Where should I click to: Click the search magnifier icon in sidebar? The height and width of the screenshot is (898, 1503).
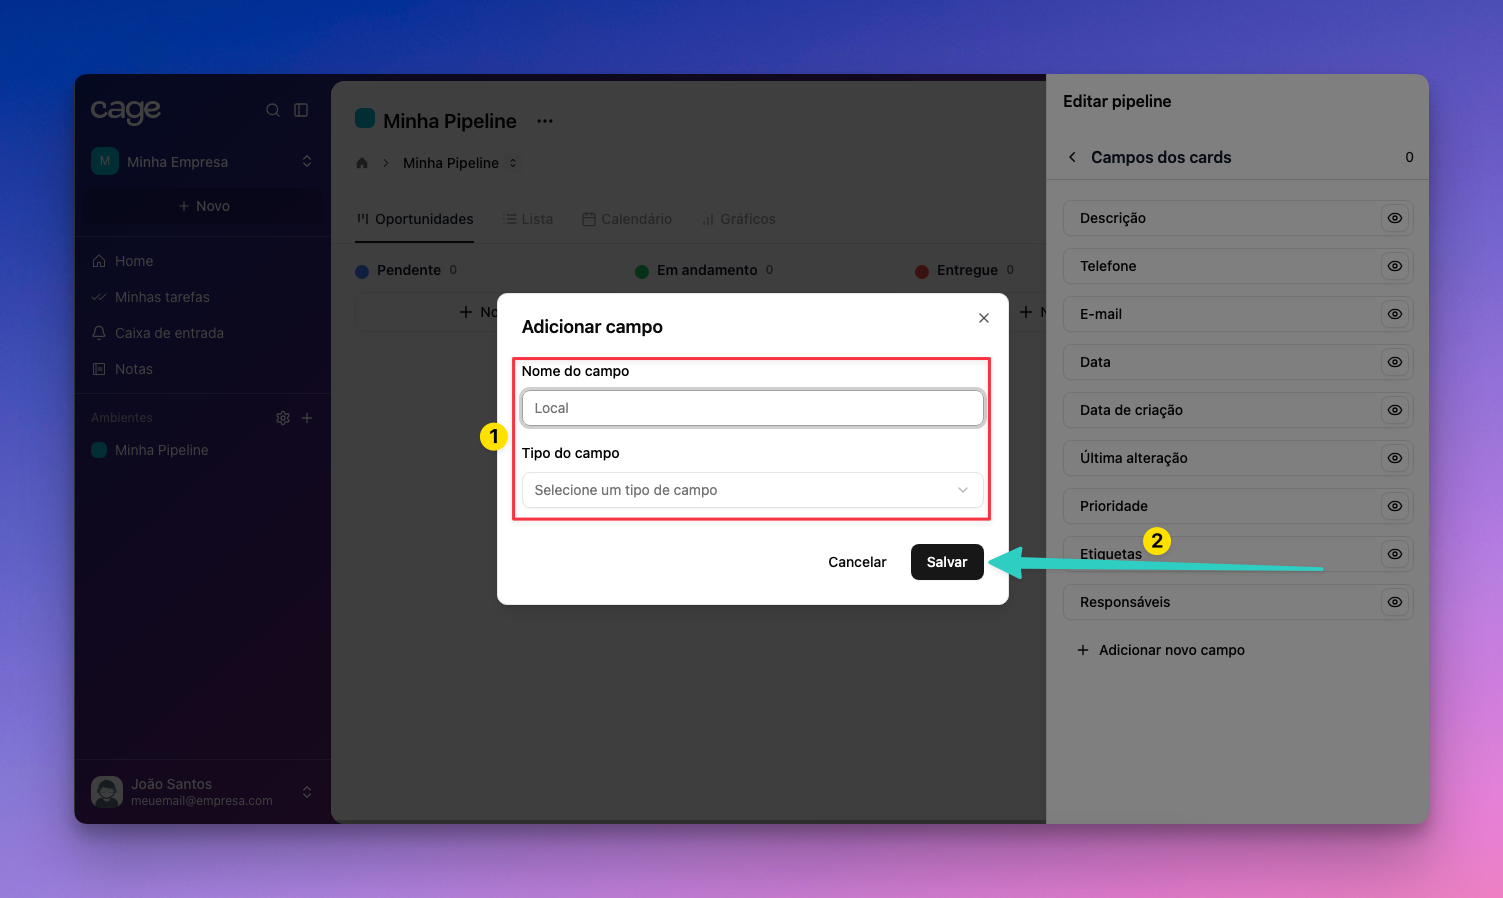(272, 110)
